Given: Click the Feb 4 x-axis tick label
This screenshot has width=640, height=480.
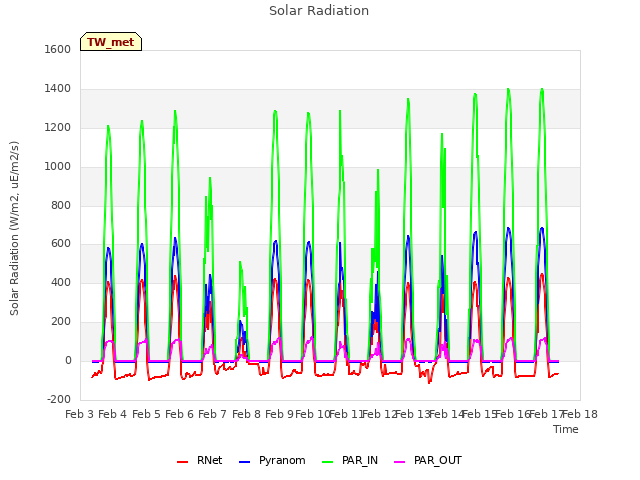Looking at the screenshot, I should coord(113,414).
